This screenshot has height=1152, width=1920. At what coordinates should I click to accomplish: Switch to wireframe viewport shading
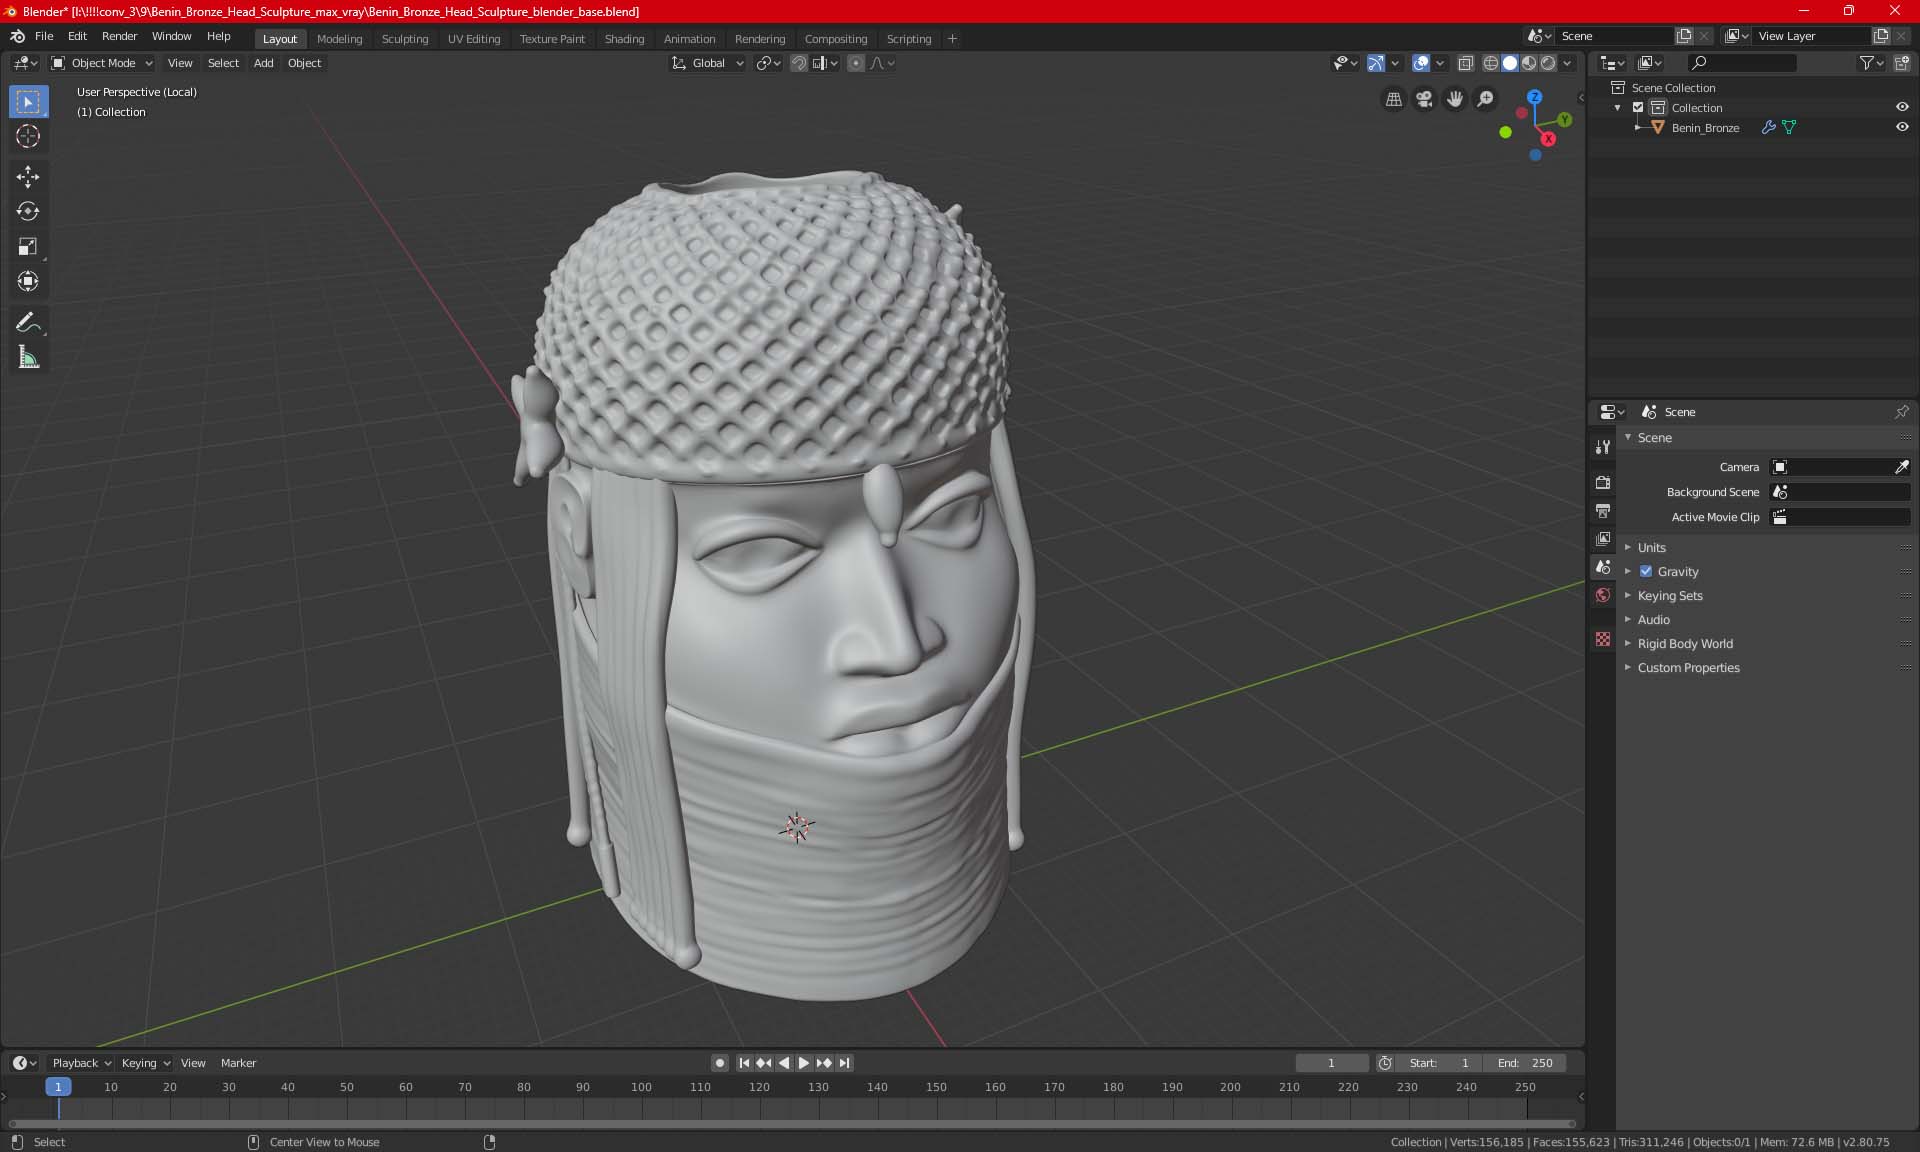1491,63
